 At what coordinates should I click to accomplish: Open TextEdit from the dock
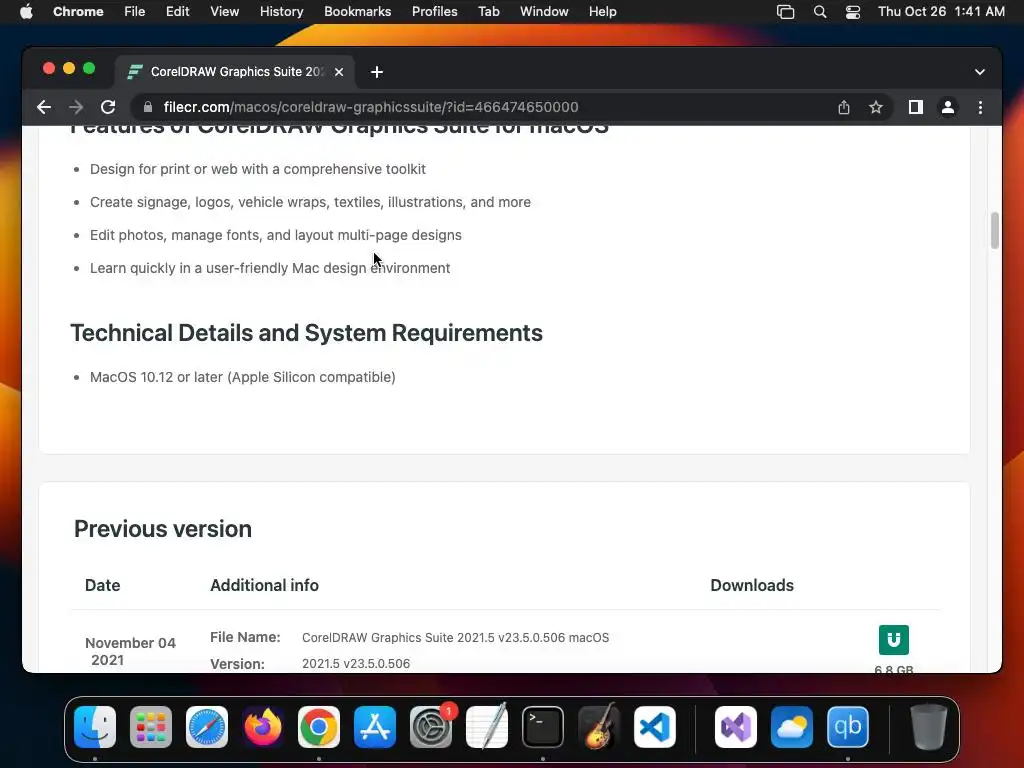coord(487,727)
